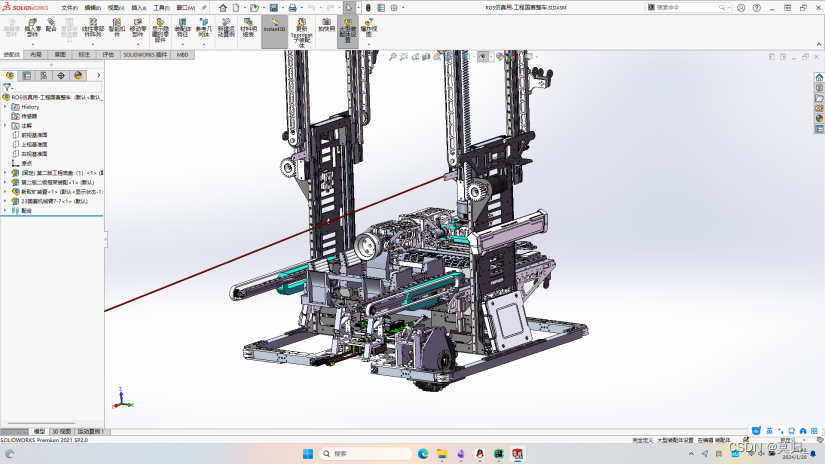
Task: Switch to the FeatureManager design tree tab
Action: point(9,76)
